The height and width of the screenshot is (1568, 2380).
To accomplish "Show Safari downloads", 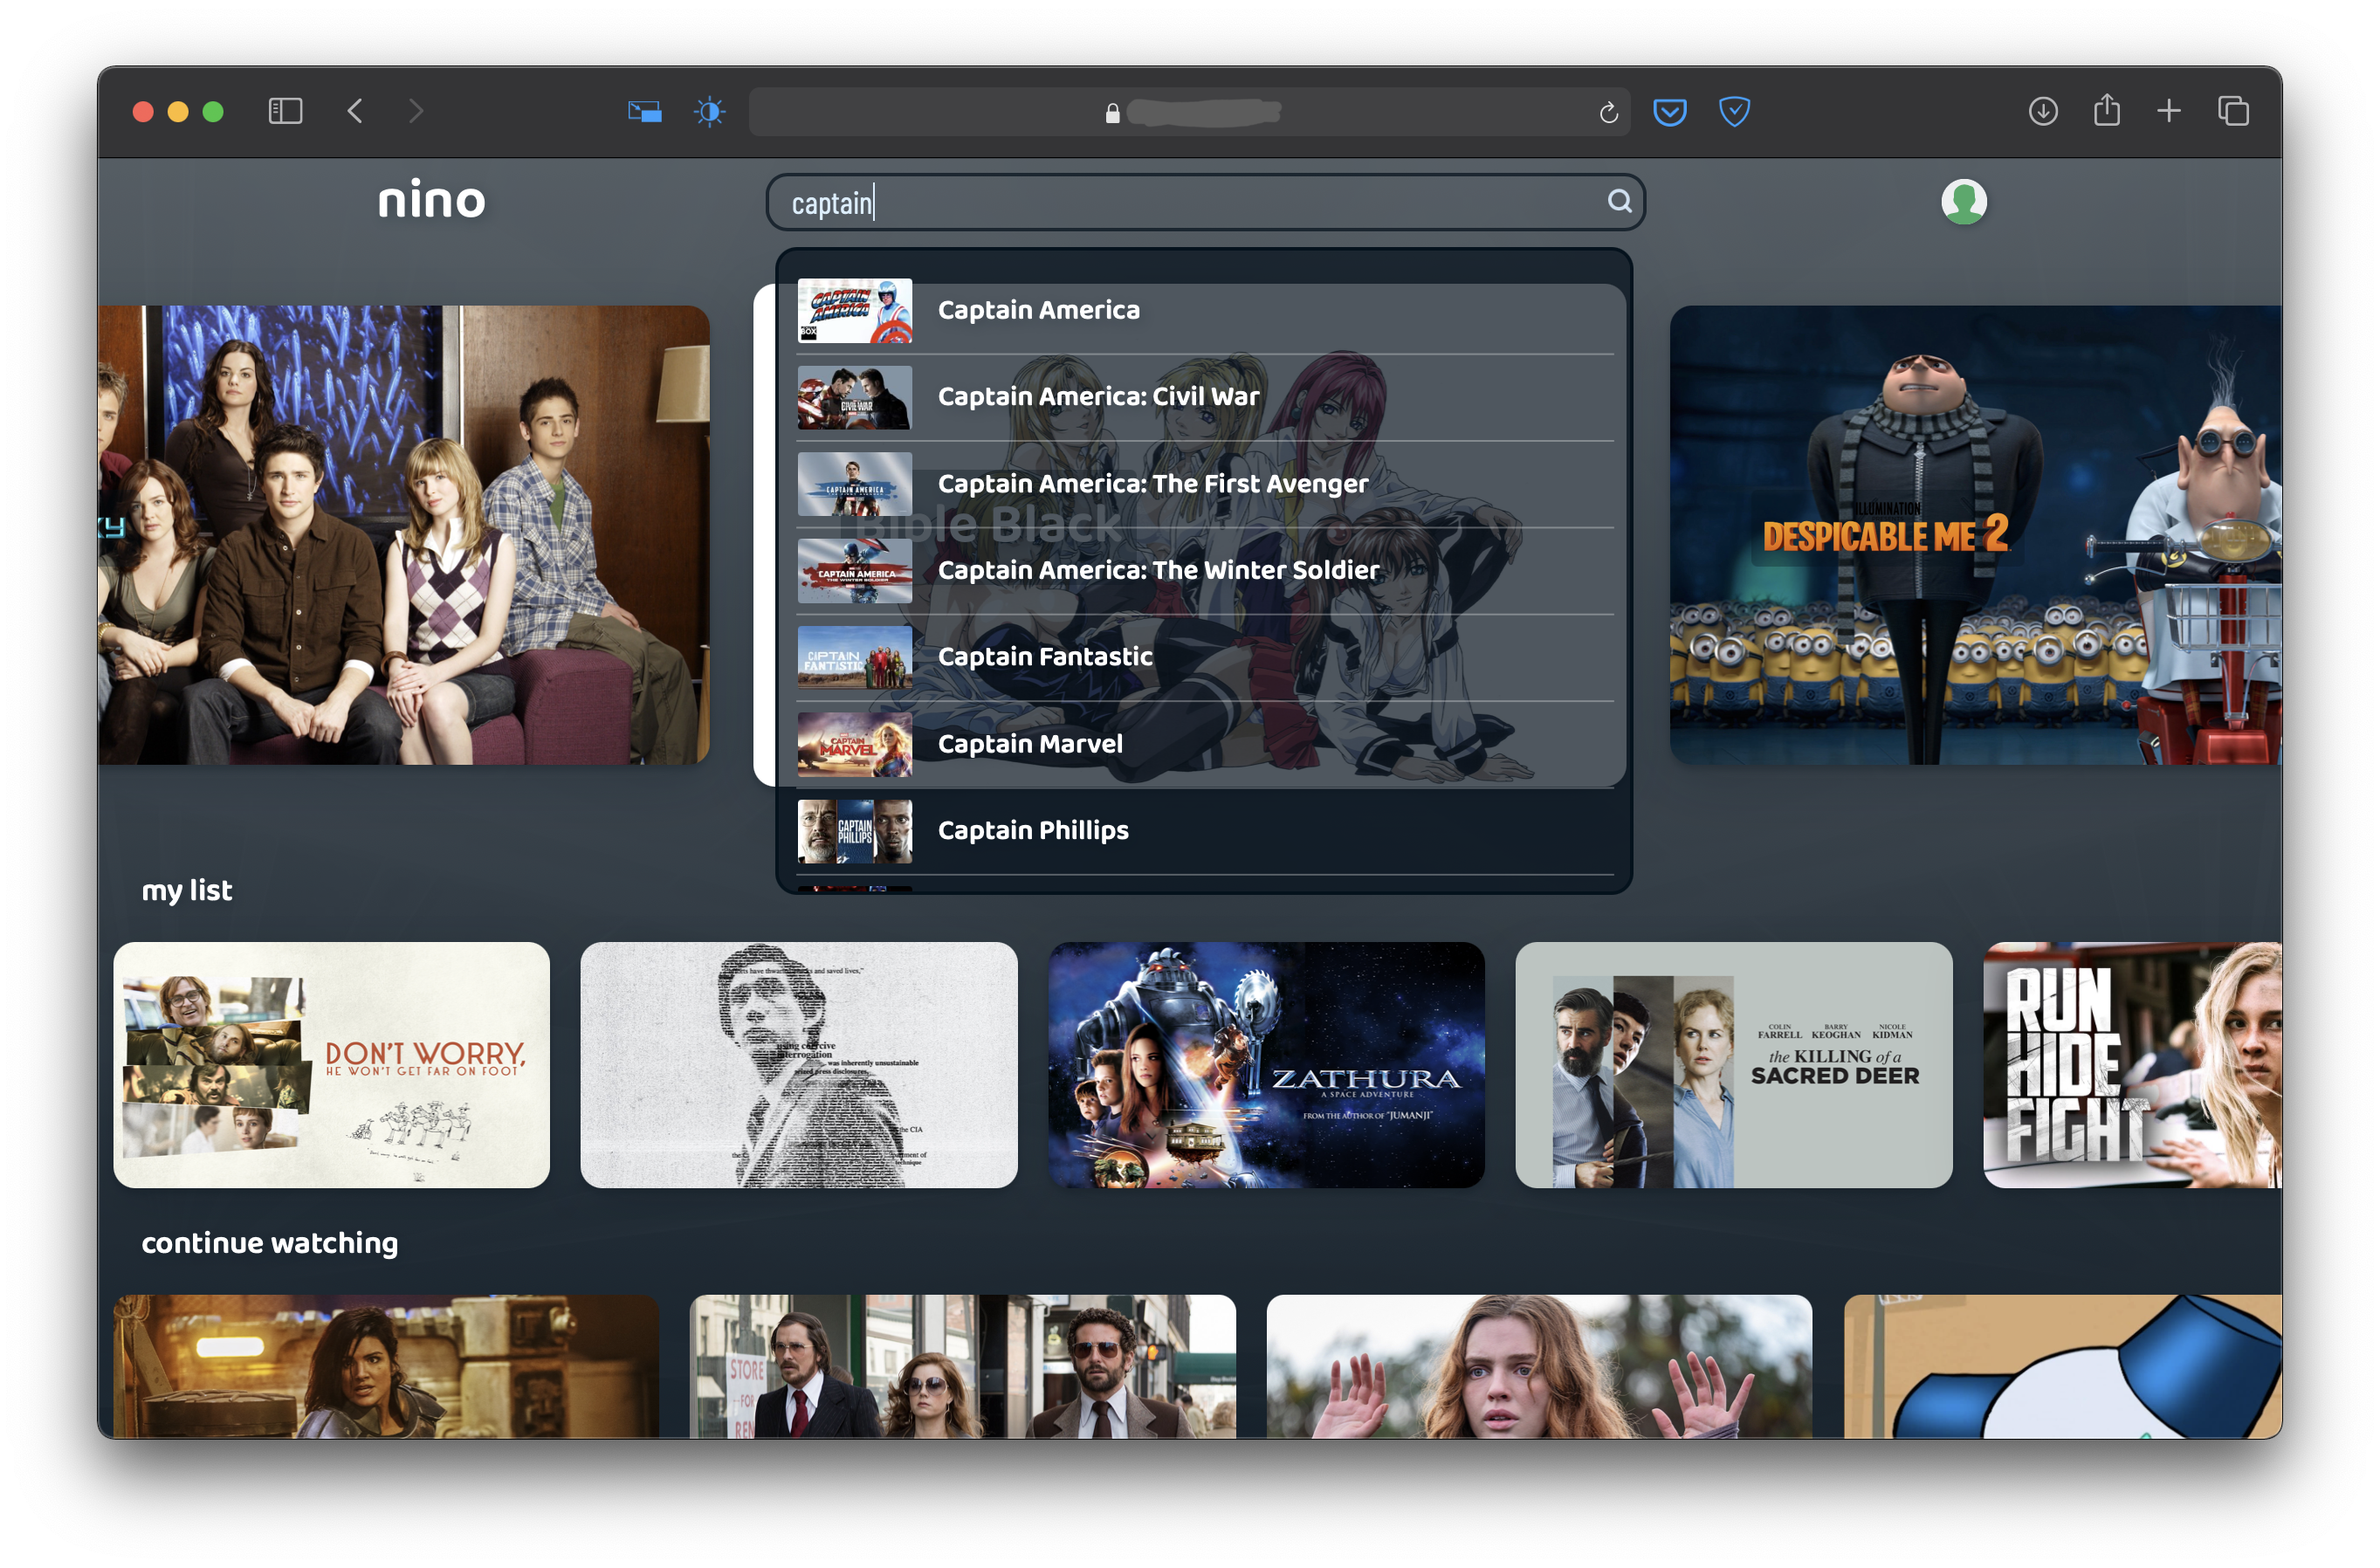I will (2042, 111).
